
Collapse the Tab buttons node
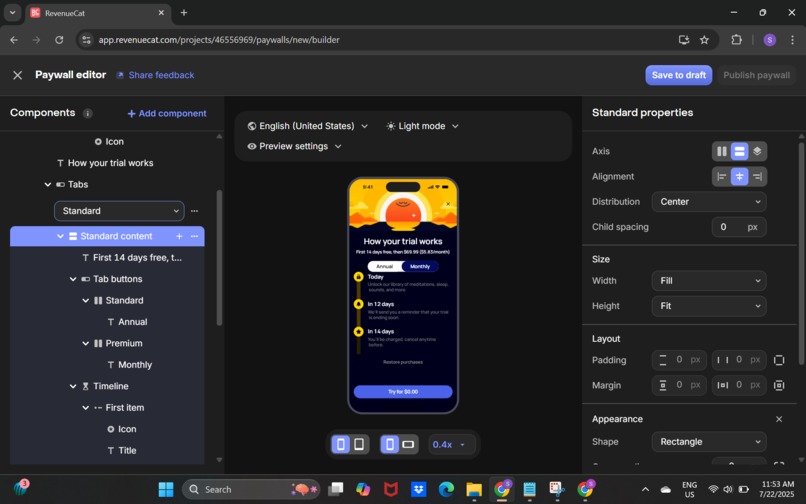coord(73,279)
